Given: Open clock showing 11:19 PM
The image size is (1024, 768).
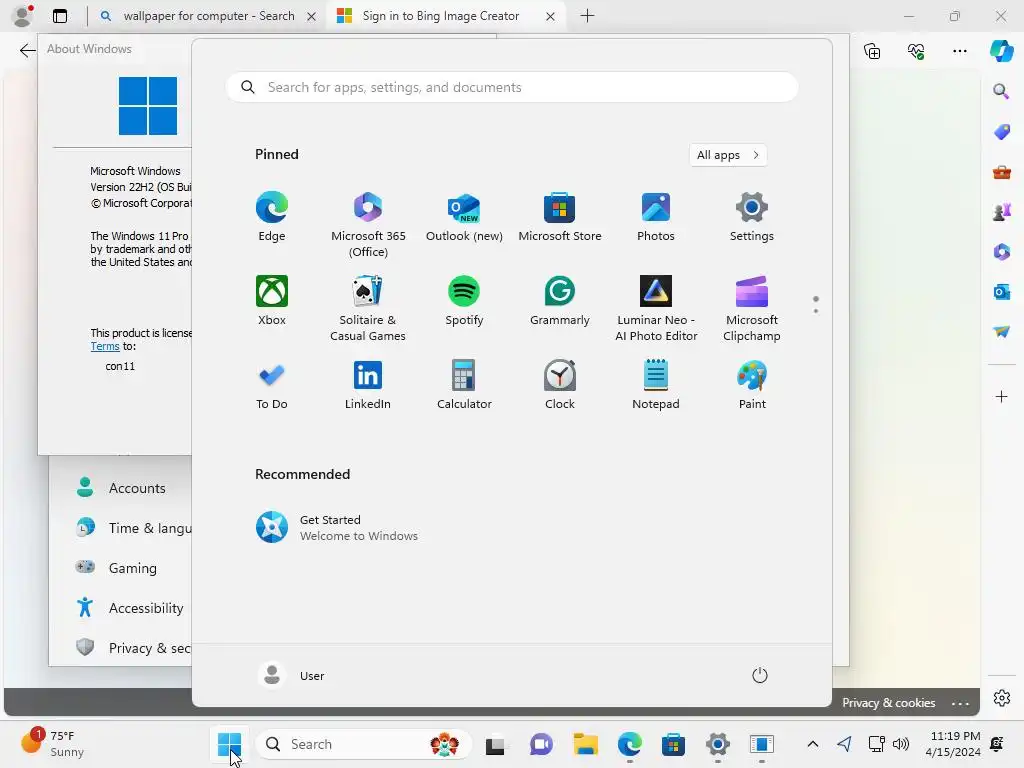Looking at the screenshot, I should point(953,744).
